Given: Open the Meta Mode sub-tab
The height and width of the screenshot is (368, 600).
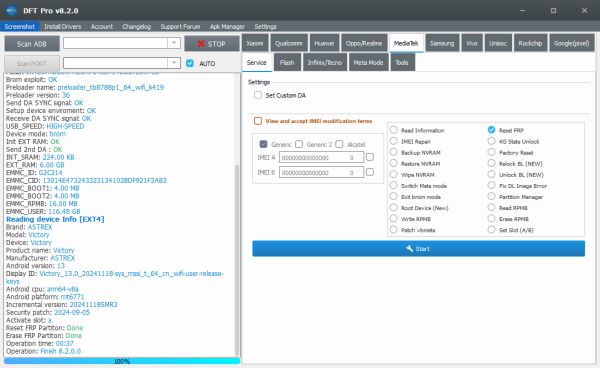Looking at the screenshot, I should tap(368, 62).
